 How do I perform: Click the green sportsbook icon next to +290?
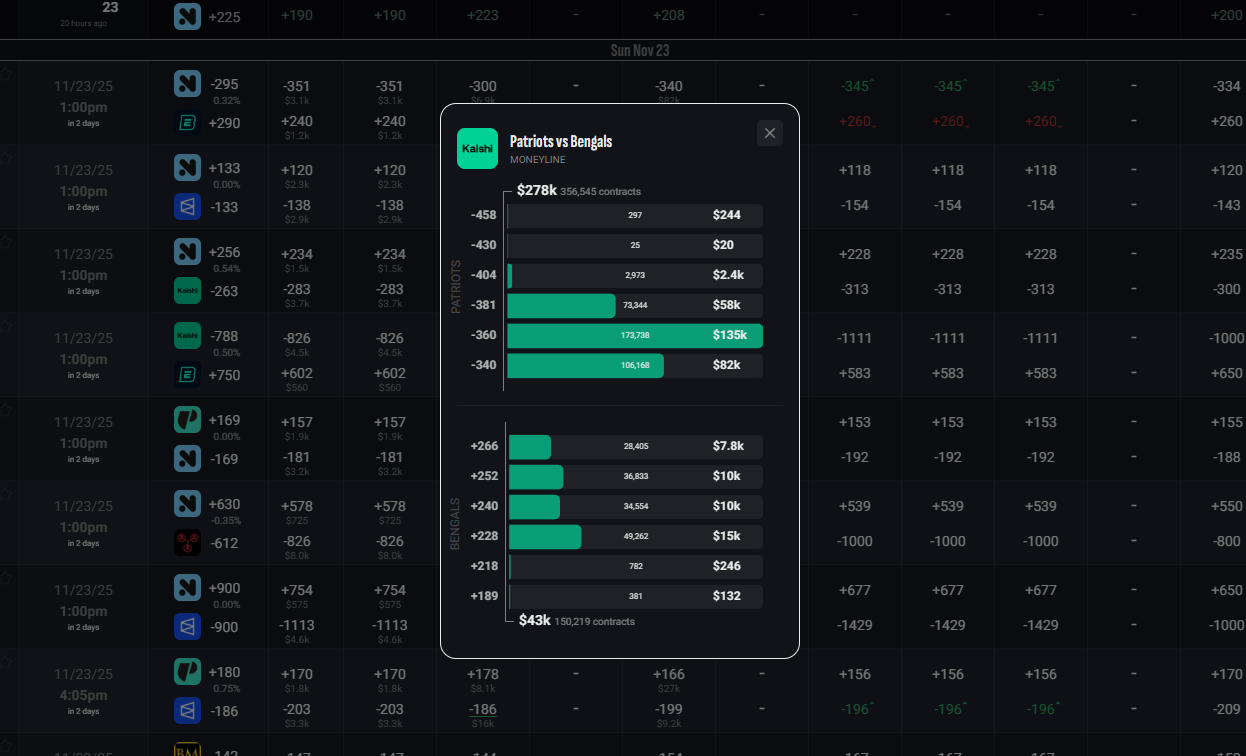click(x=186, y=121)
